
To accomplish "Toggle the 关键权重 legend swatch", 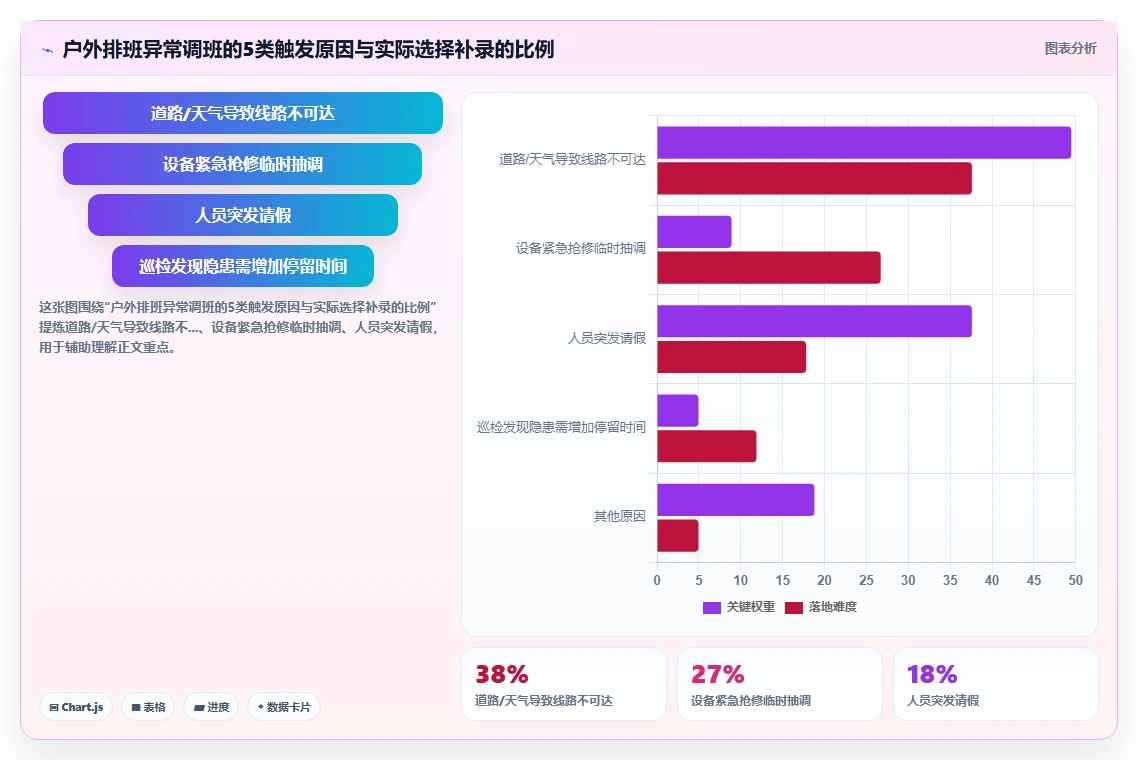I will point(711,608).
